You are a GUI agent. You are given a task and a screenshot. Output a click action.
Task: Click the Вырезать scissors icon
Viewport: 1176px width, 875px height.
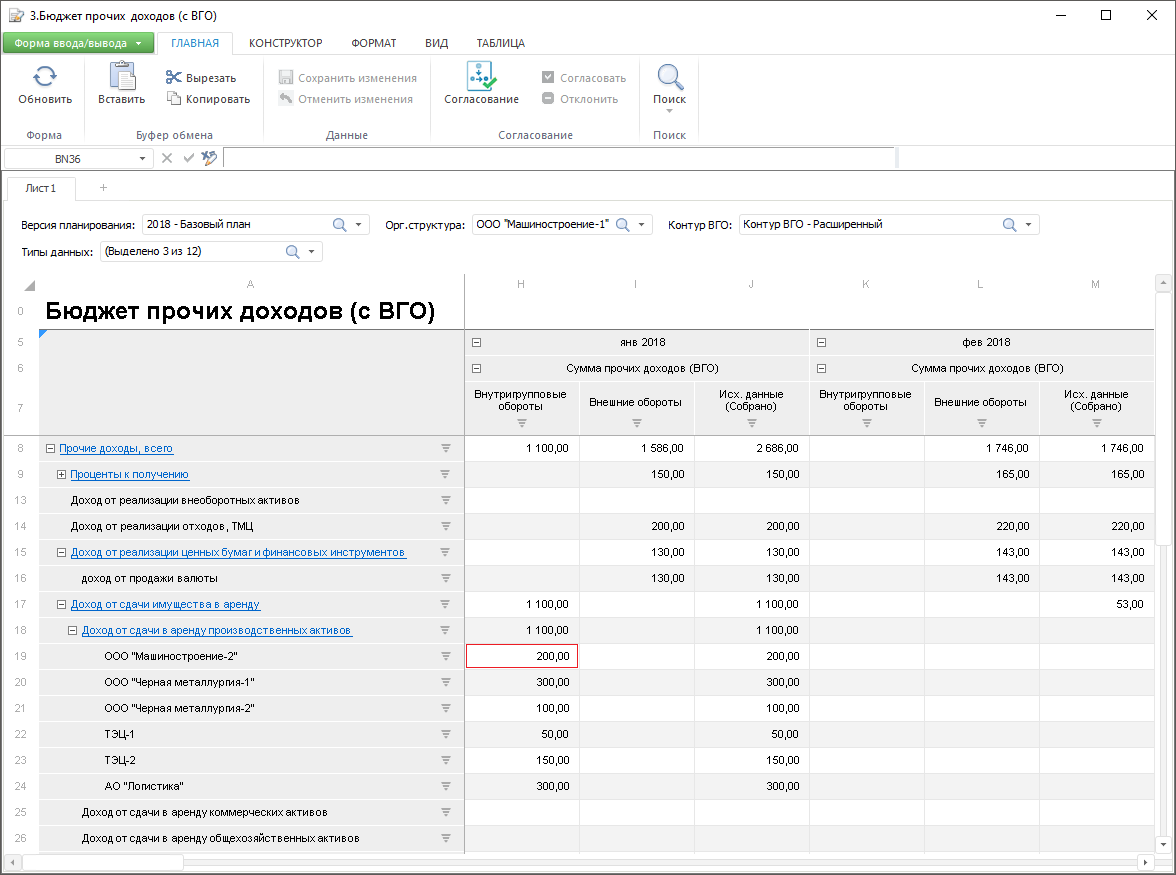coord(174,78)
